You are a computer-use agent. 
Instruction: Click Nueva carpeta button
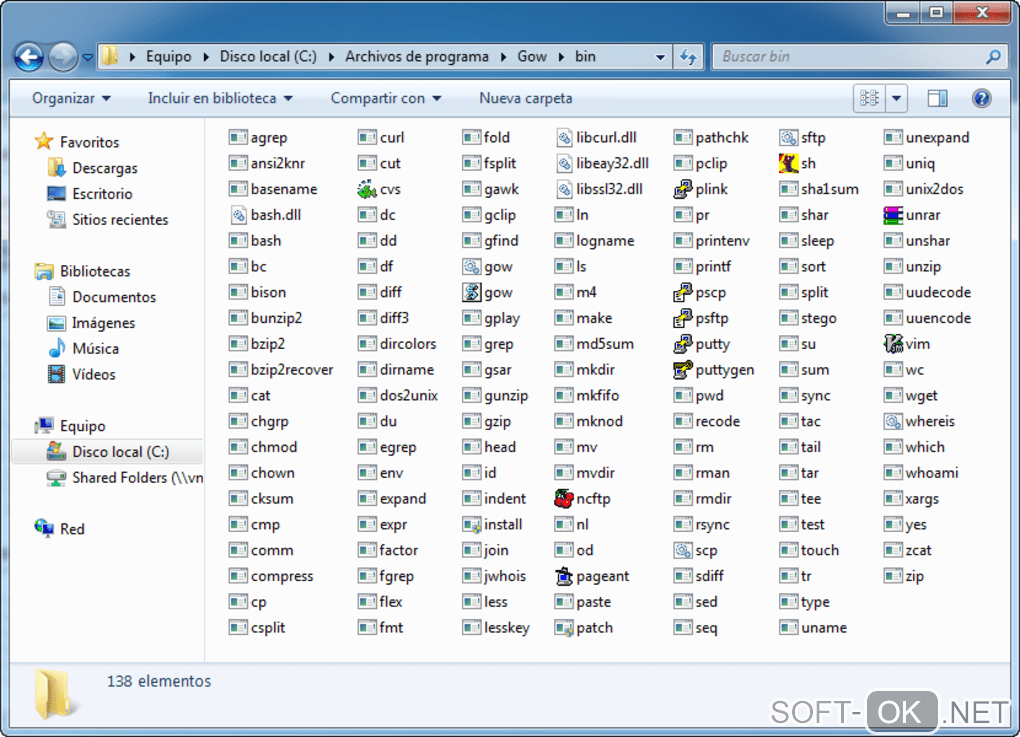pos(526,98)
